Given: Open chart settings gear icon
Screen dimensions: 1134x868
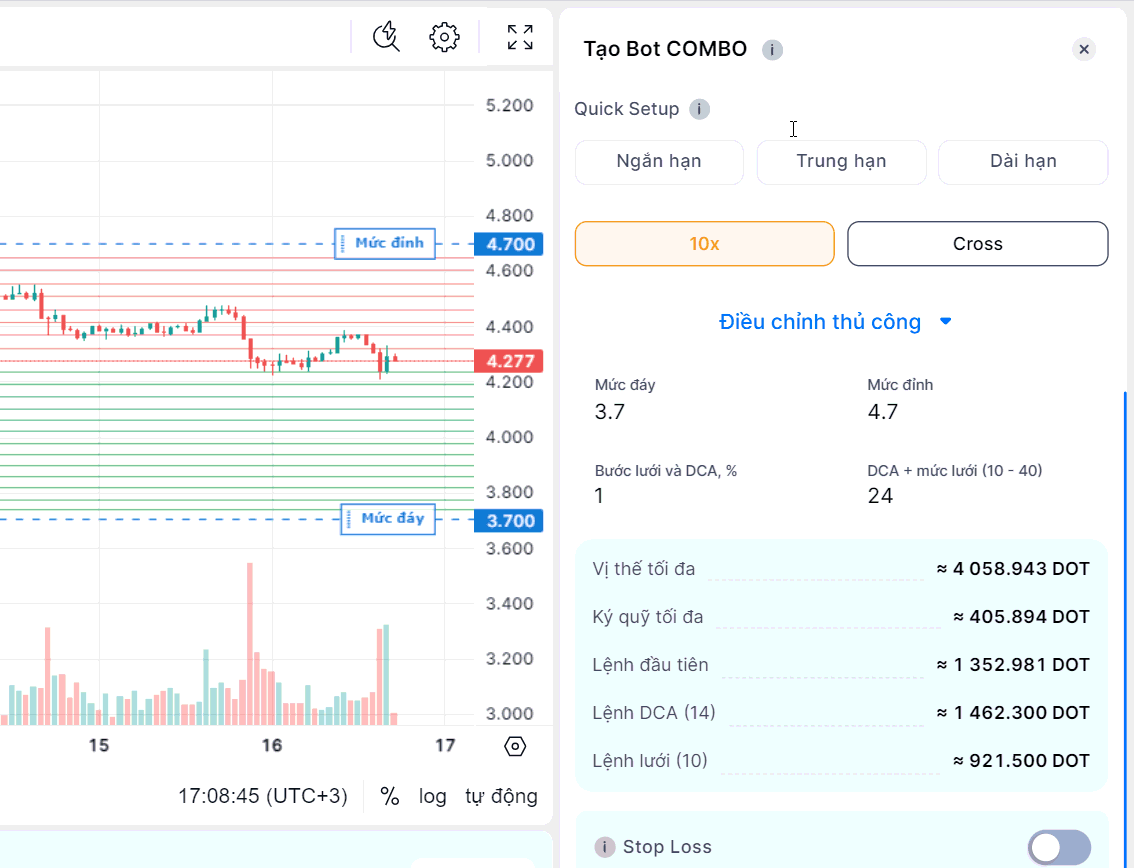Looking at the screenshot, I should [444, 37].
